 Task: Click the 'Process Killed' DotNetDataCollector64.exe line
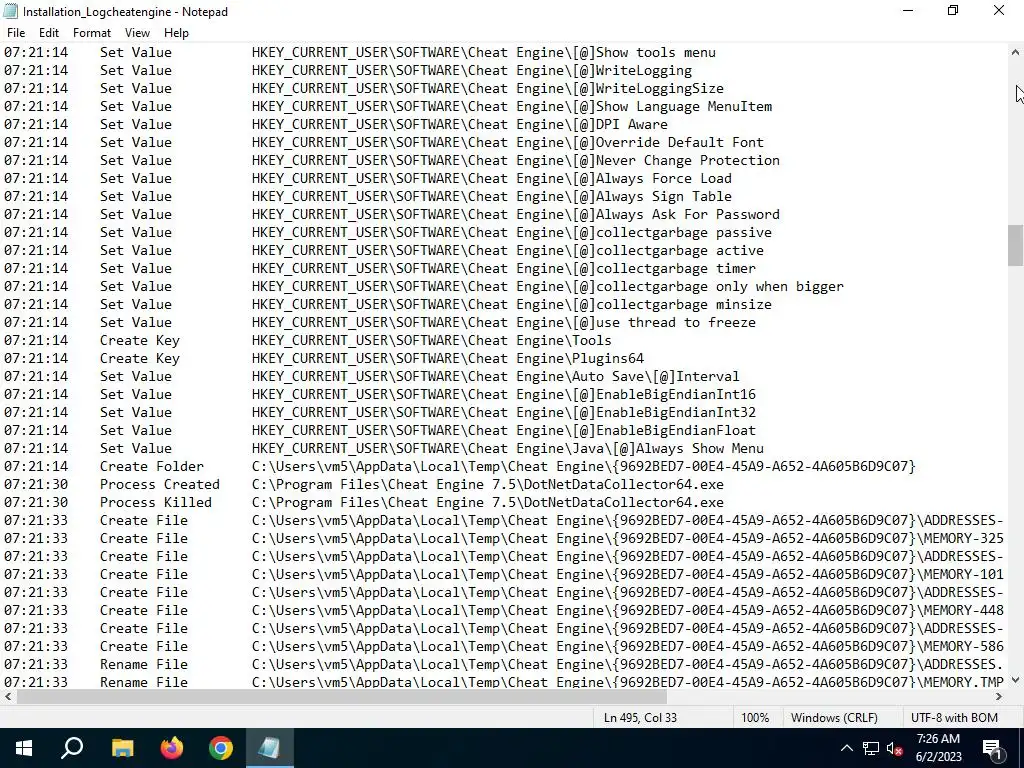point(364,503)
